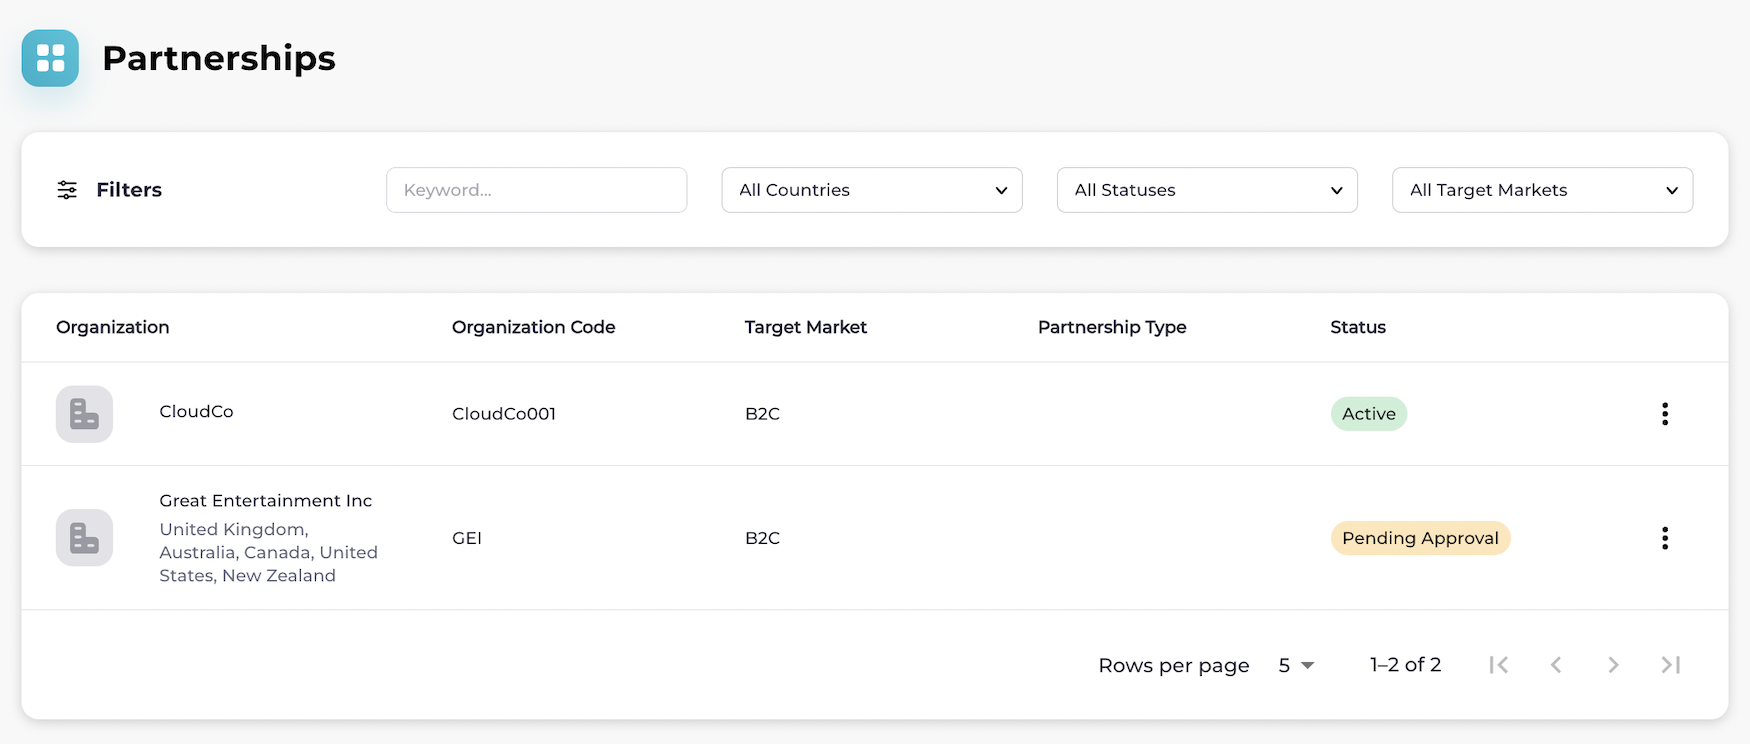
Task: Click the Status column header
Action: coord(1358,327)
